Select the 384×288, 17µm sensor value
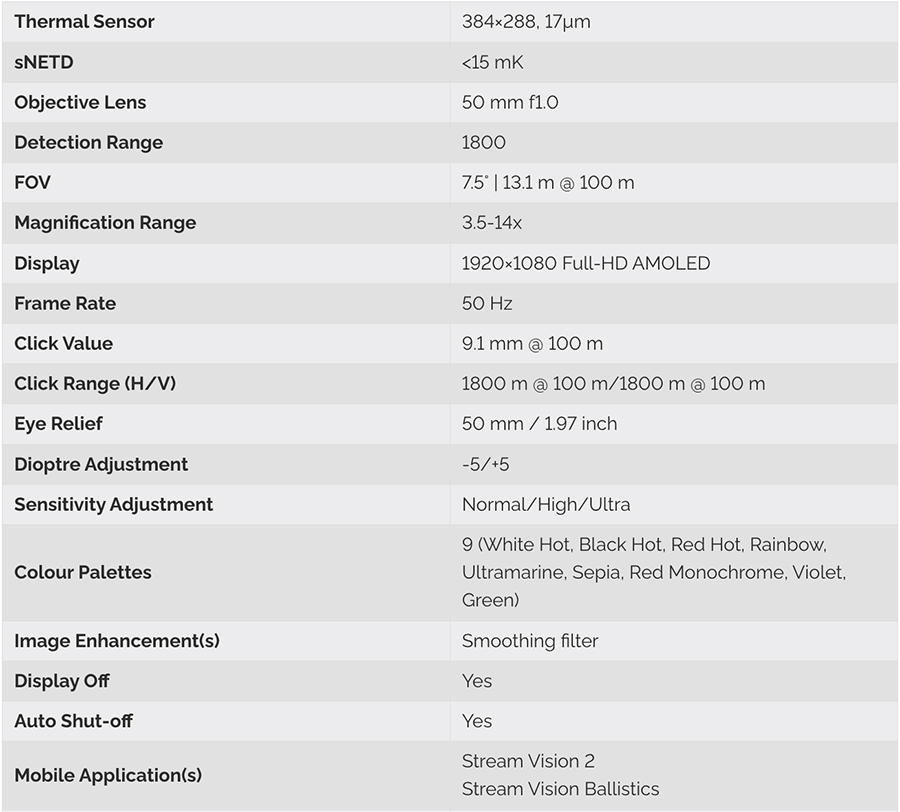 [x=526, y=22]
